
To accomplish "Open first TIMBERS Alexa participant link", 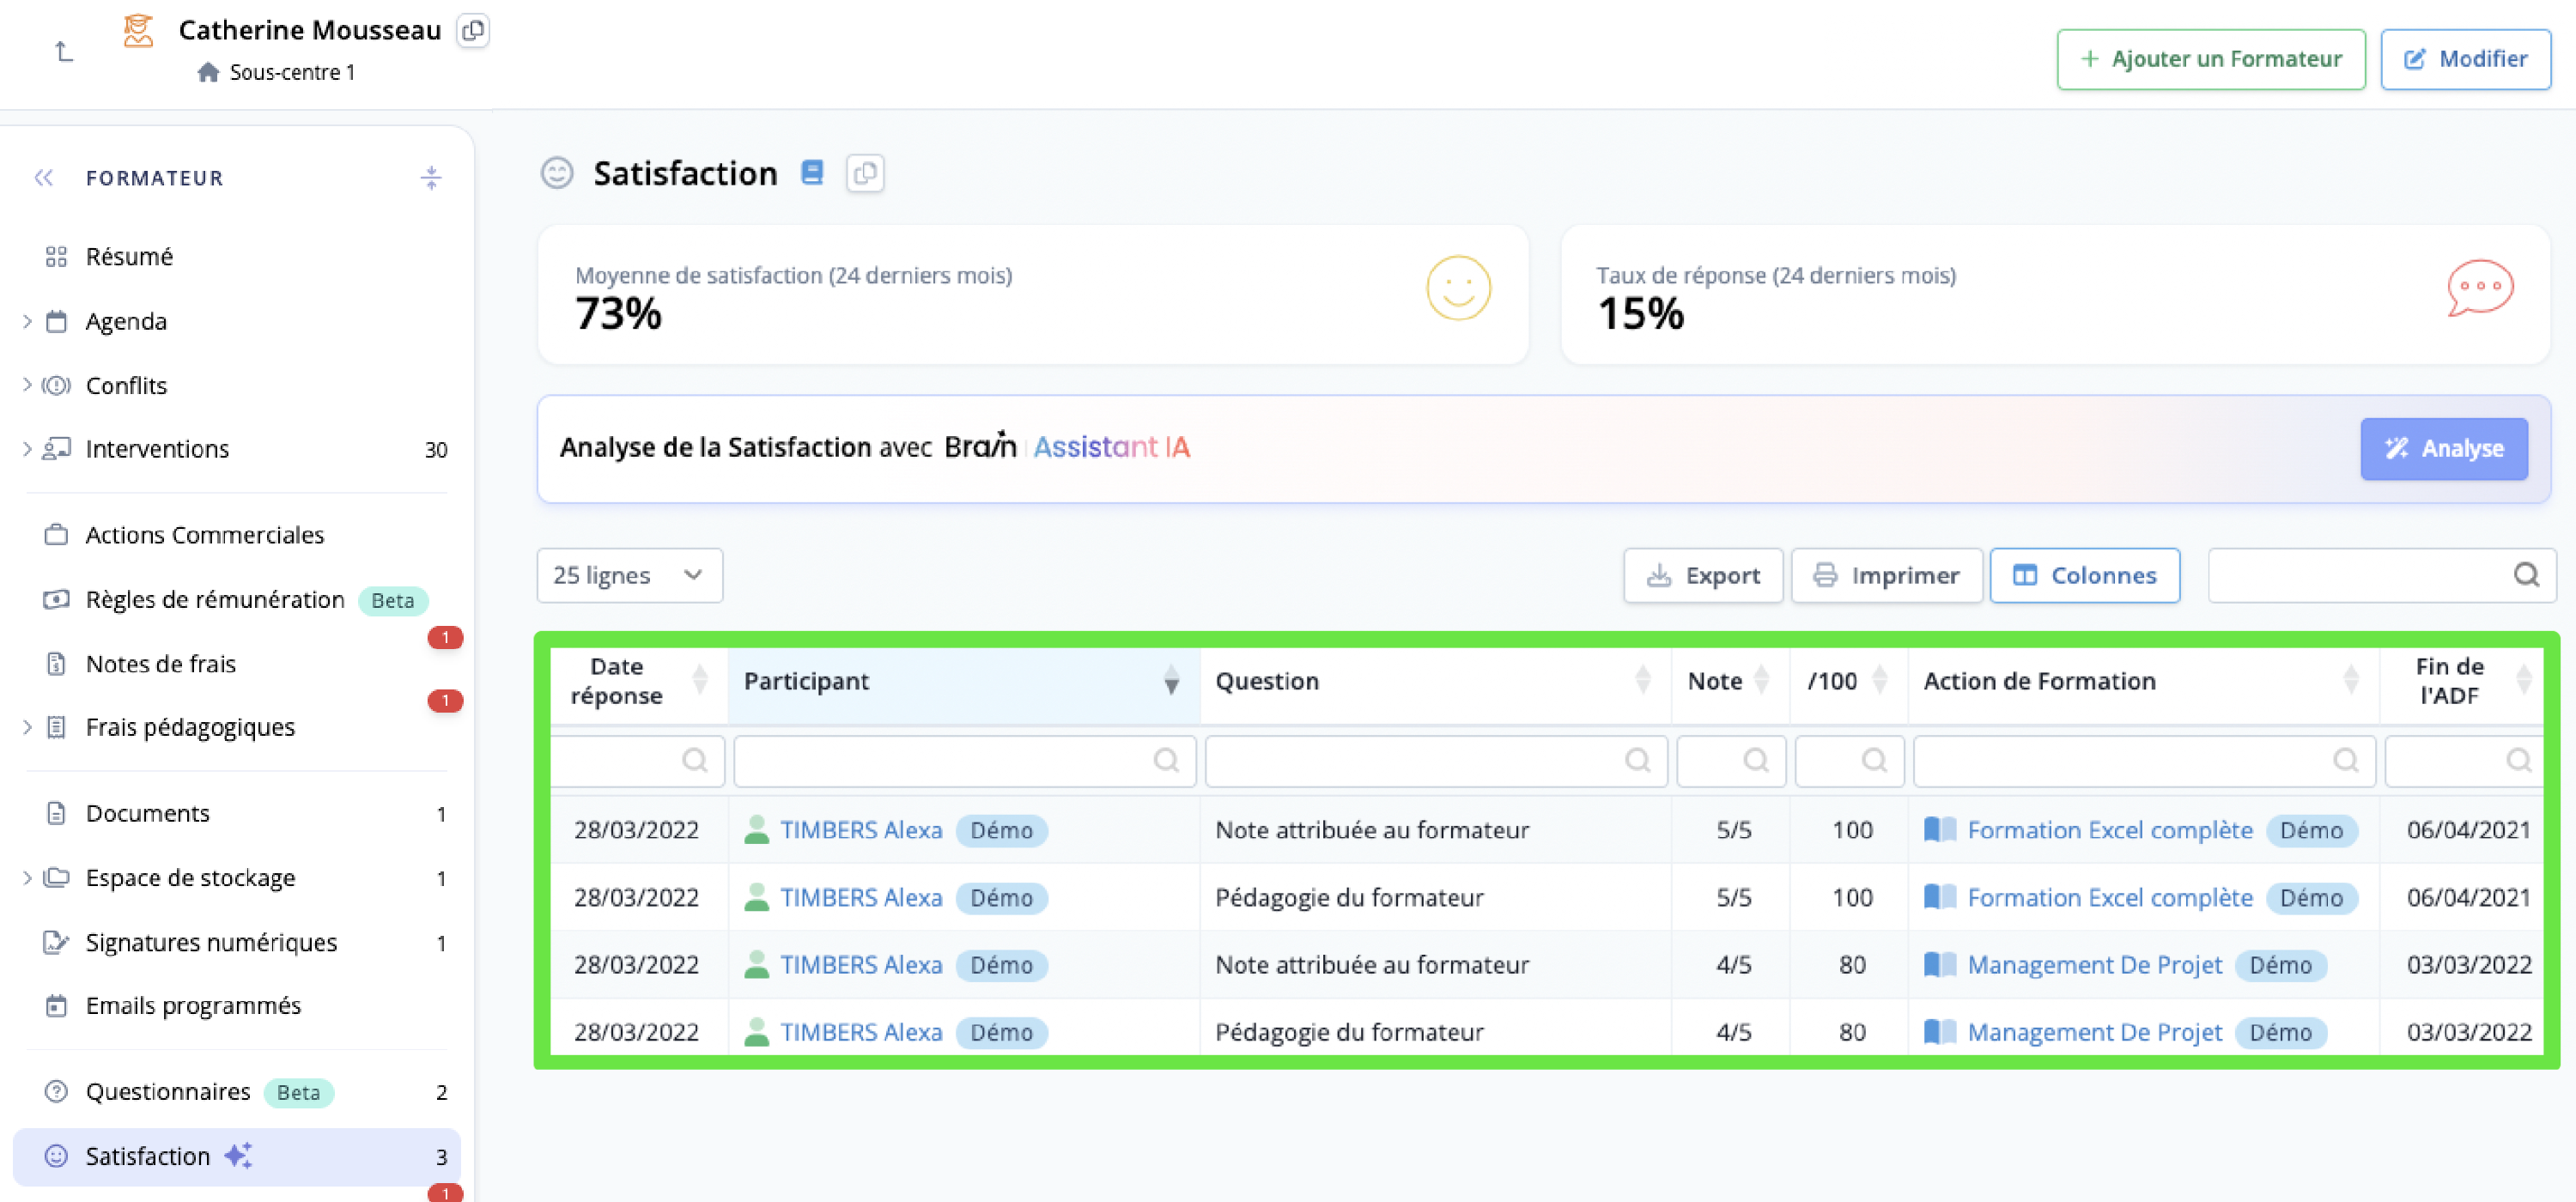I will (x=860, y=829).
